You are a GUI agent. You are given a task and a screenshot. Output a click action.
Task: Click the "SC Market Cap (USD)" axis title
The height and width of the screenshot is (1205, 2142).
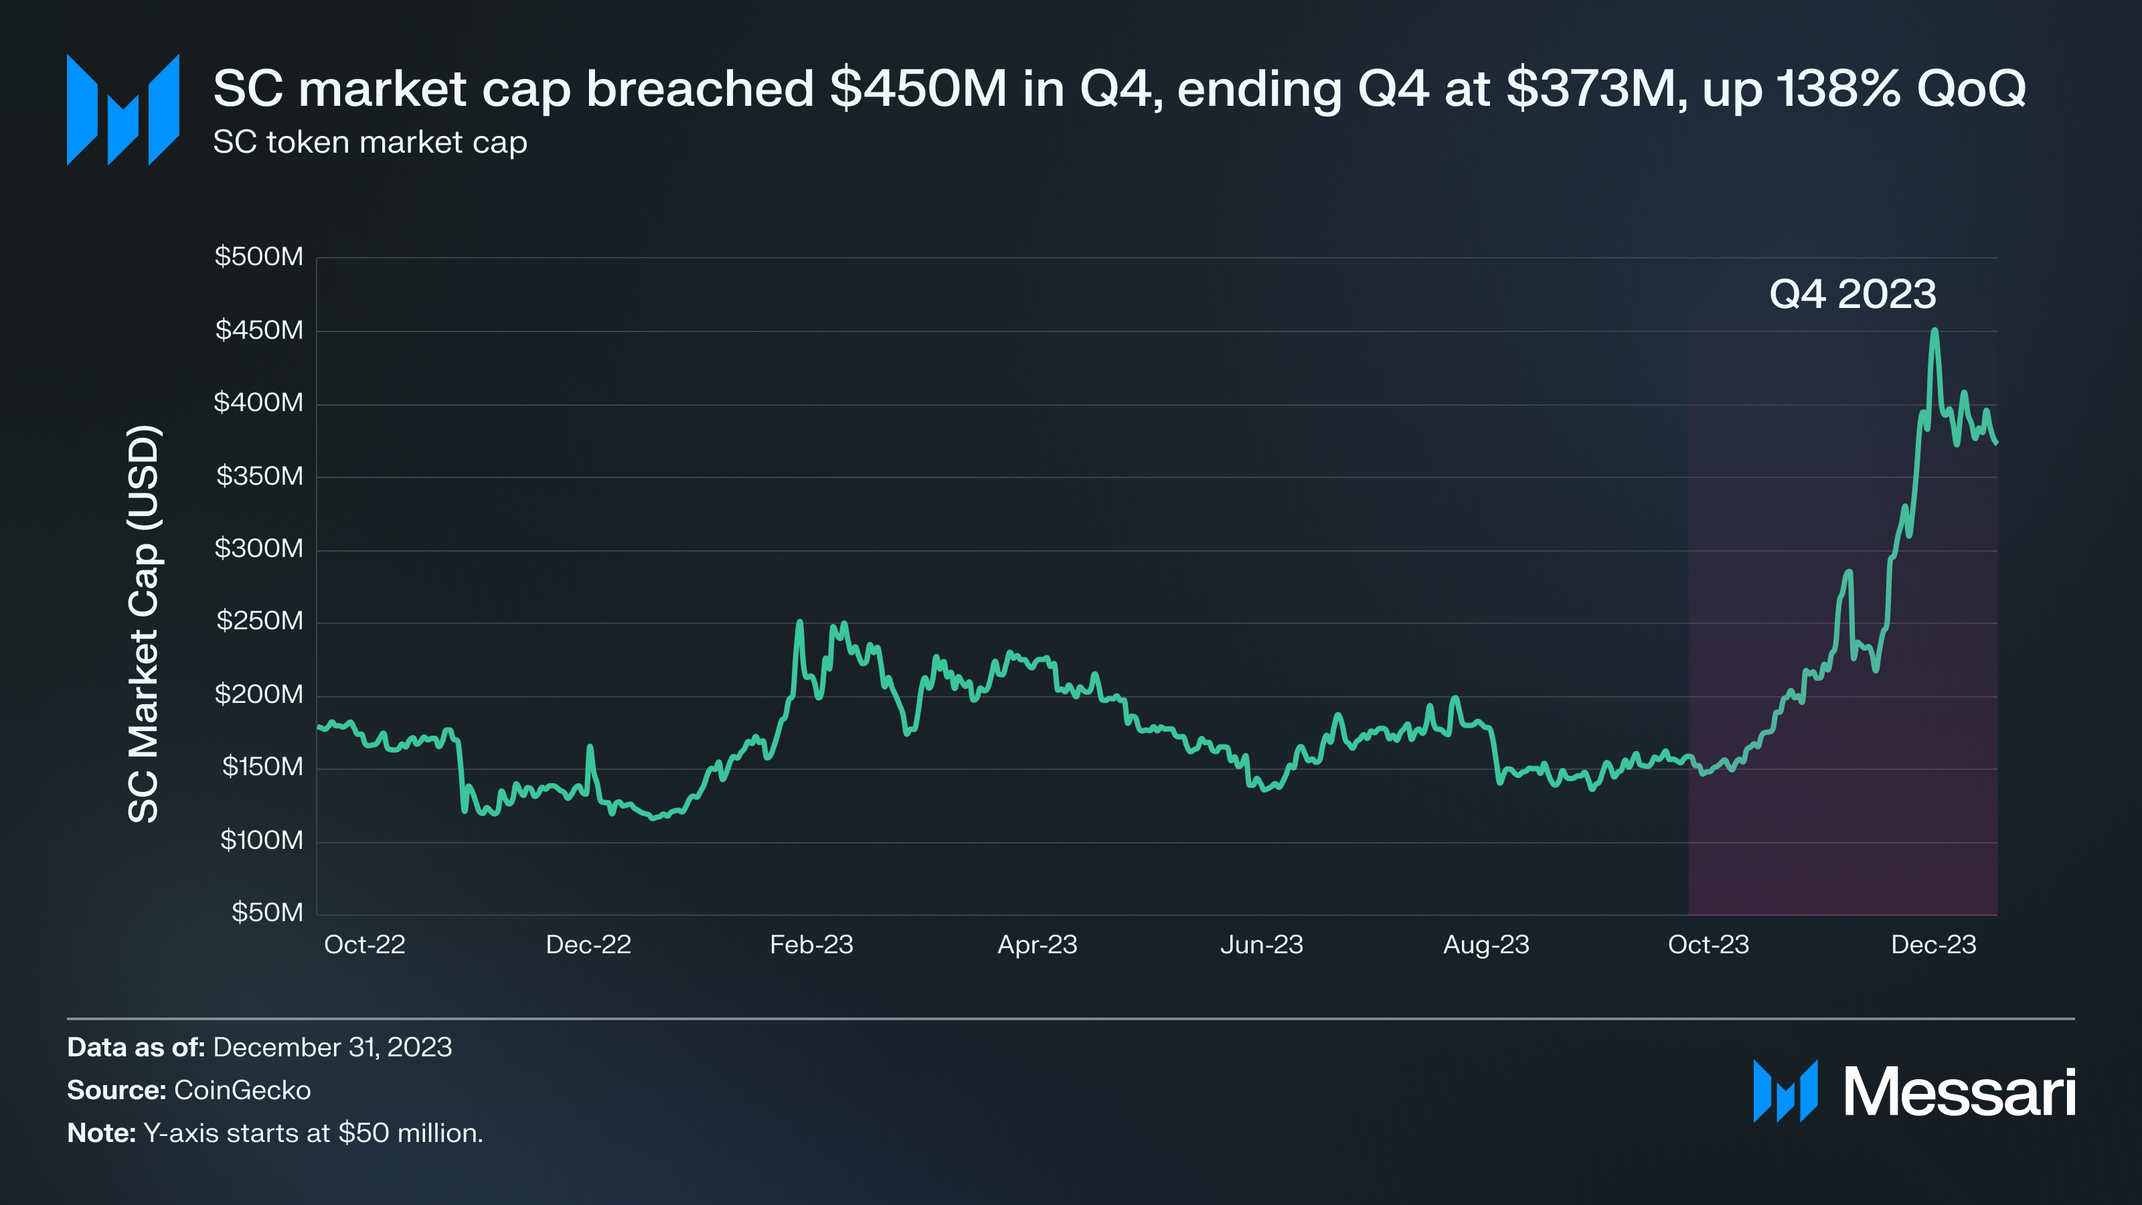click(144, 624)
